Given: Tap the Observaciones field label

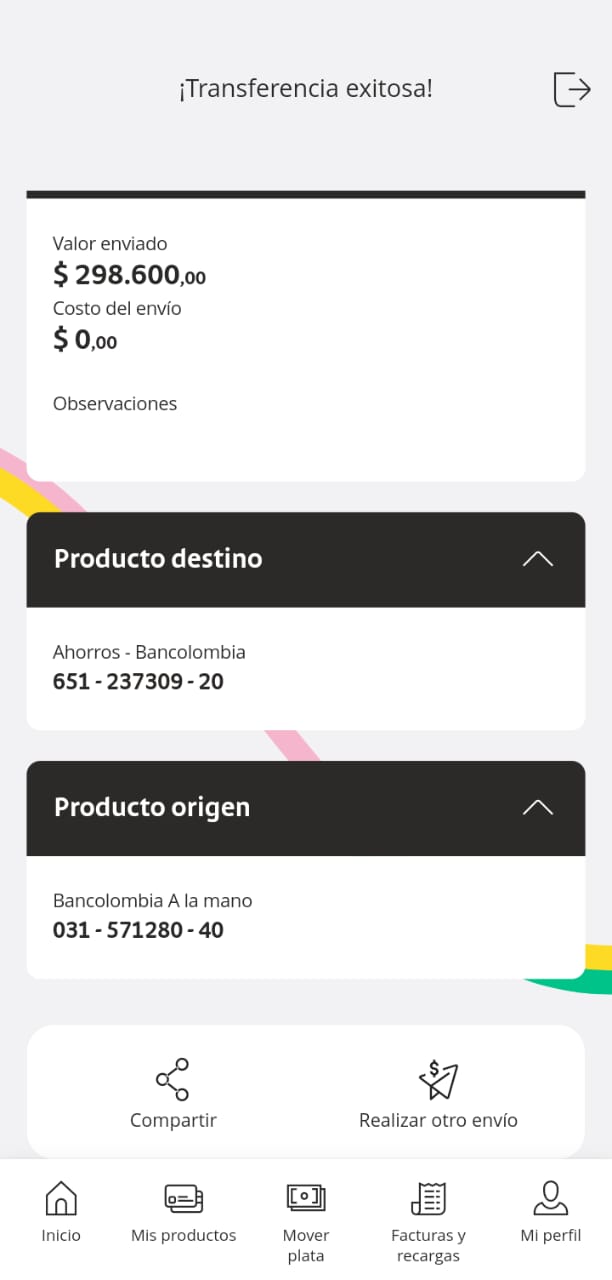Looking at the screenshot, I should pos(115,404).
